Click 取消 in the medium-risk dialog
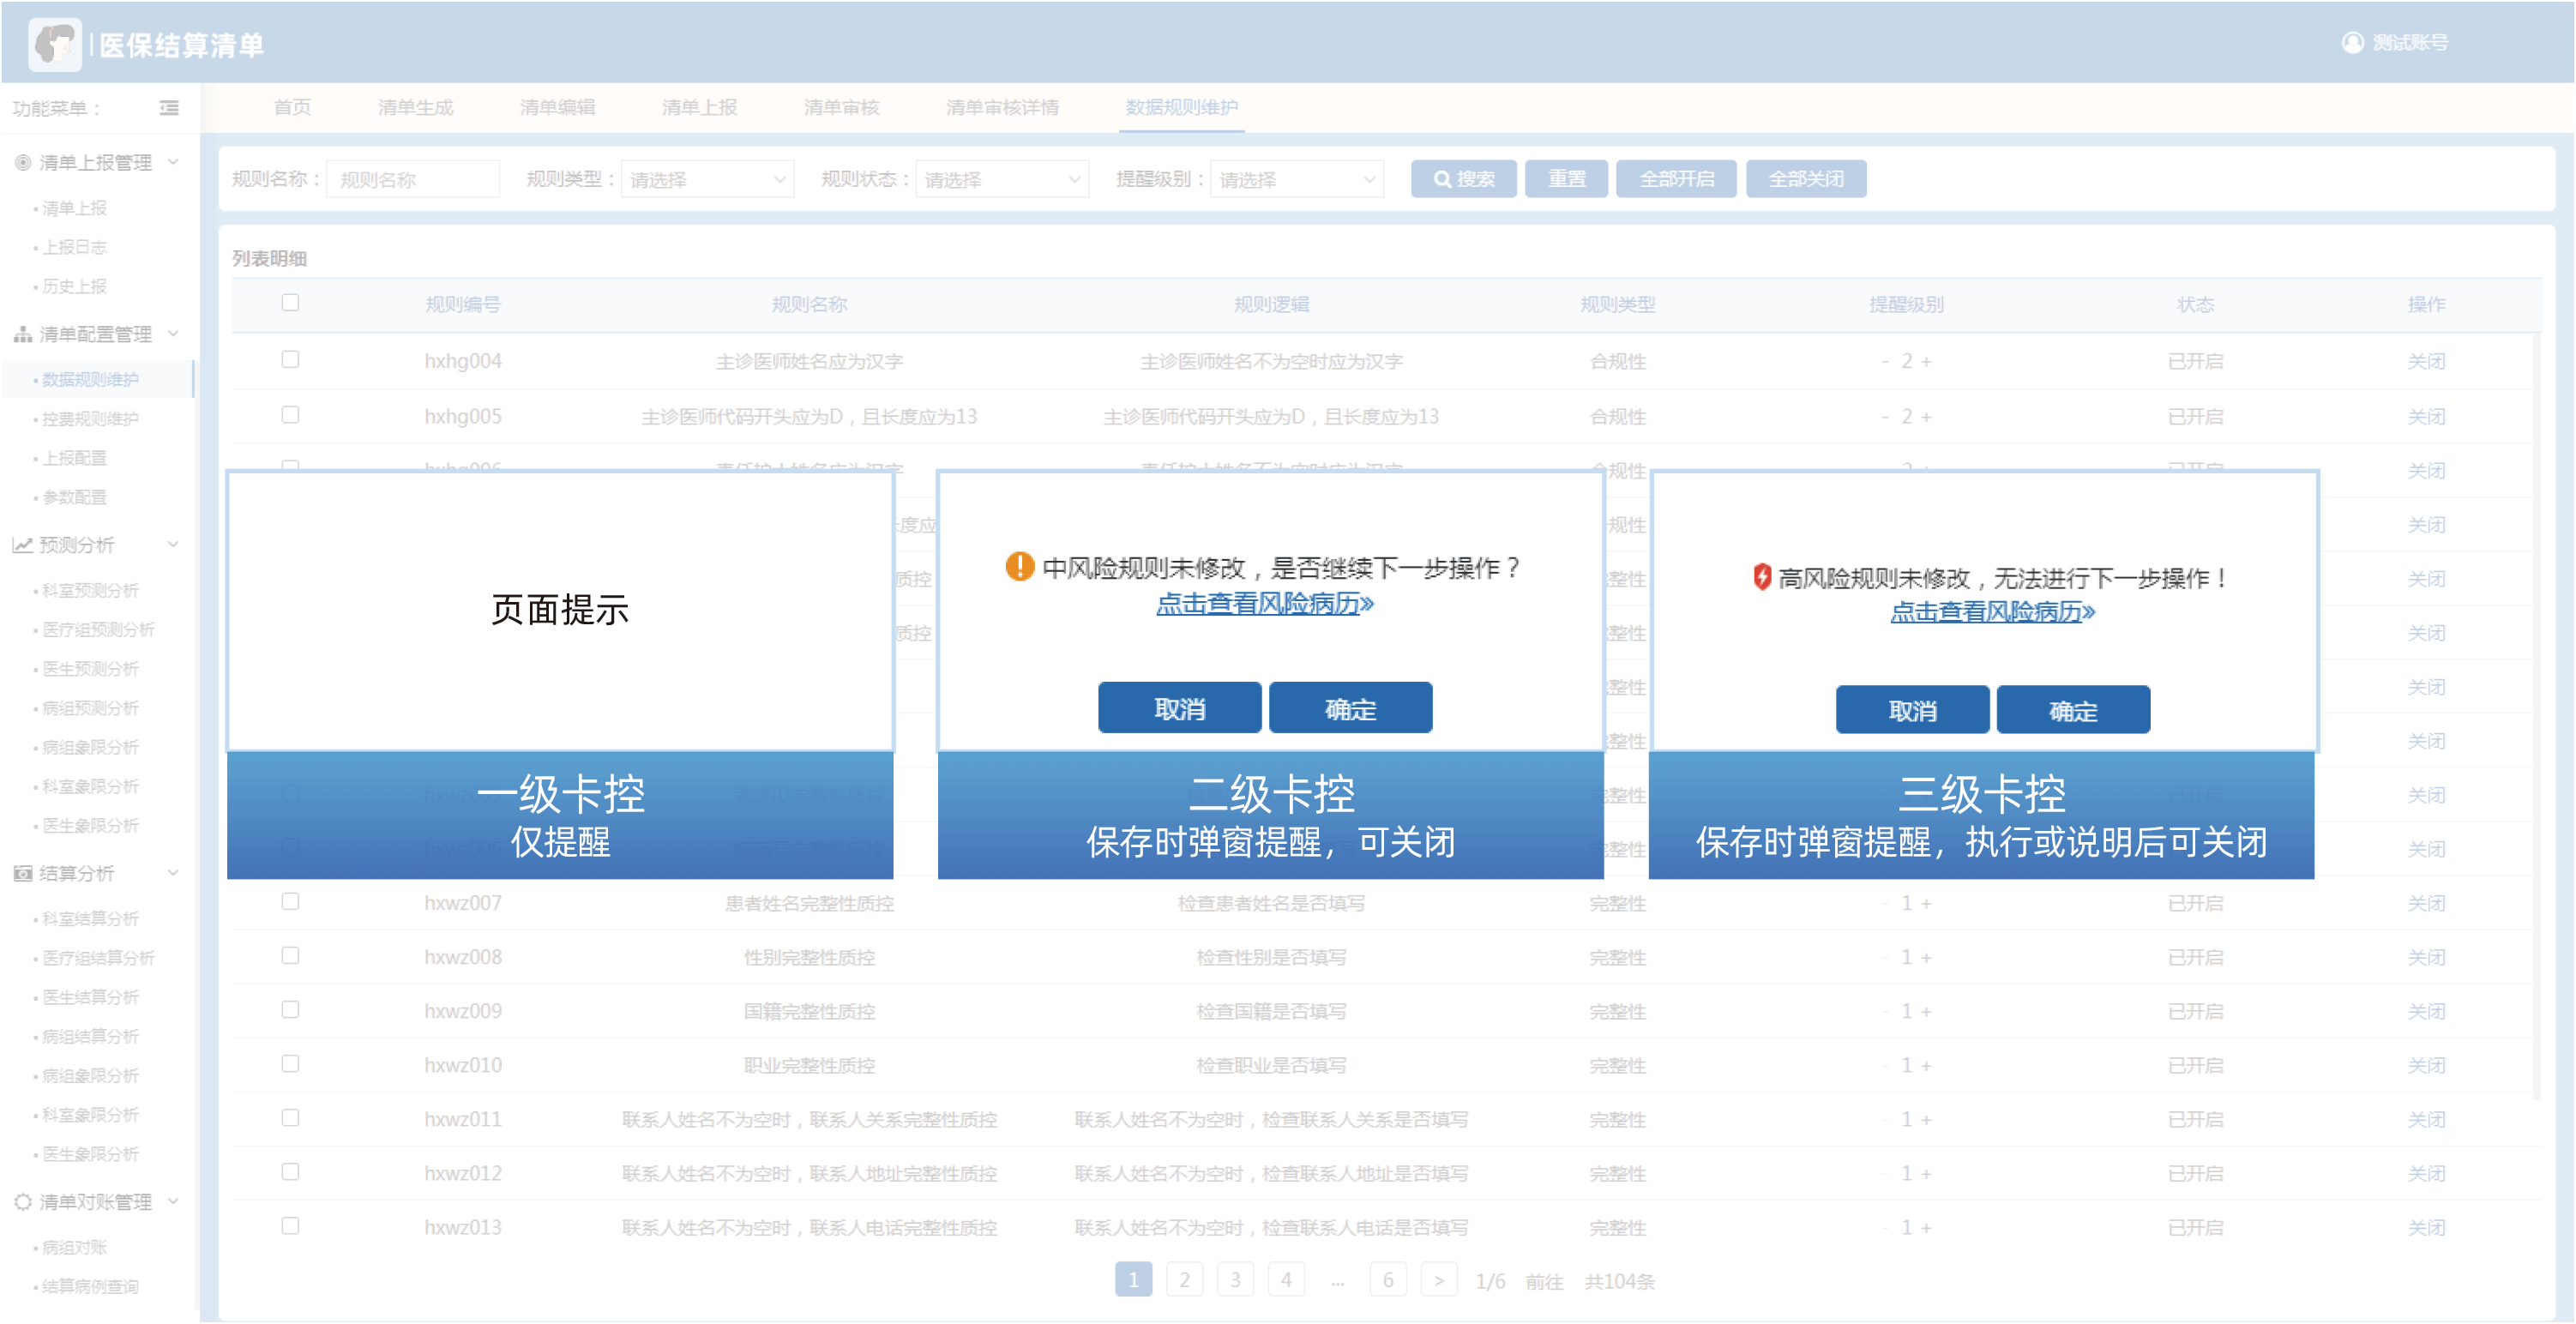2576x1324 pixels. 1179,708
